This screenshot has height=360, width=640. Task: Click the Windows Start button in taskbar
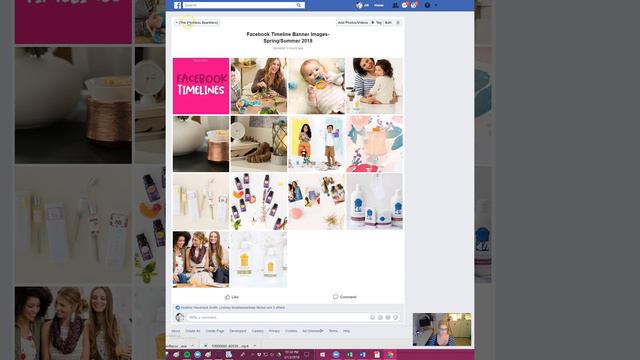pos(322,355)
